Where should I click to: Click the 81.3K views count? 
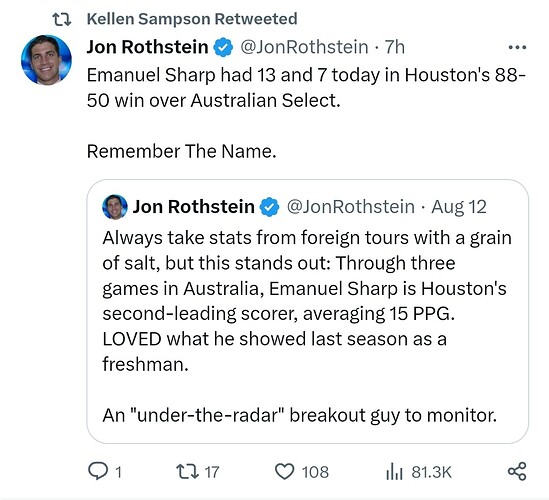click(431, 472)
